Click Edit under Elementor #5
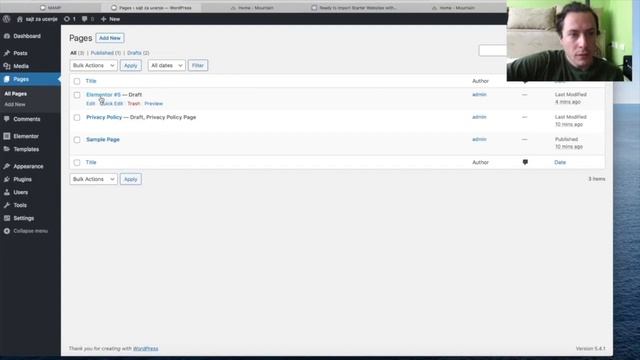Image resolution: width=640 pixels, height=360 pixels. [91, 104]
